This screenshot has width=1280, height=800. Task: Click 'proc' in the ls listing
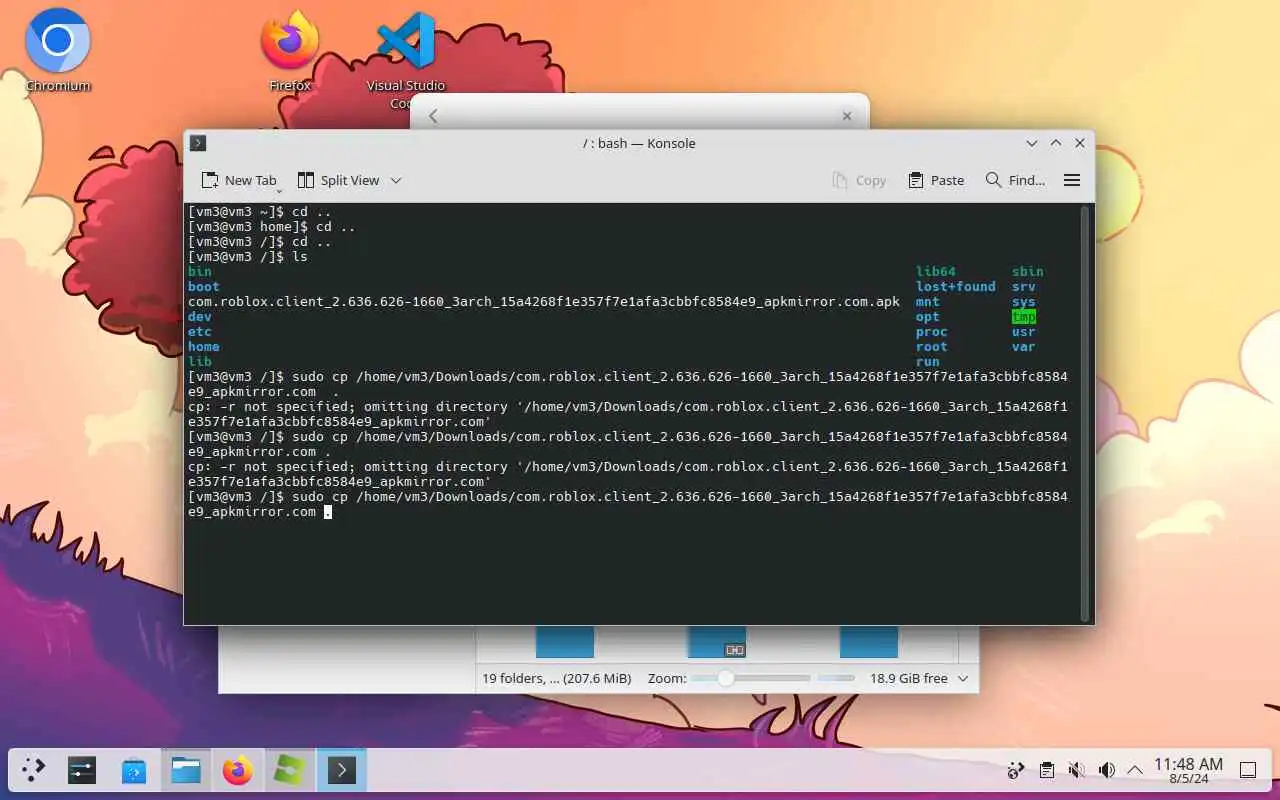(931, 332)
